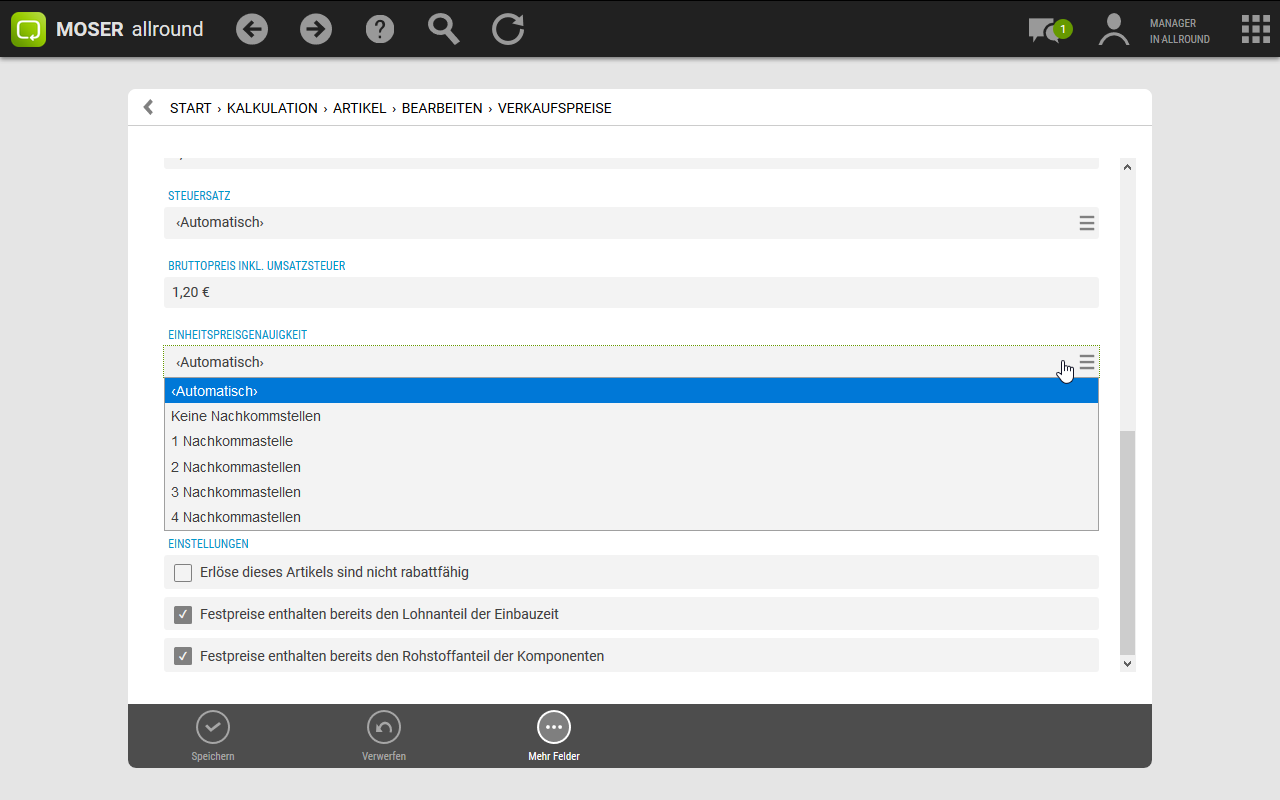This screenshot has width=1280, height=800.
Task: Uncheck Festpreise Rohstoffanteil der Komponenten option
Action: pyautogui.click(x=183, y=656)
